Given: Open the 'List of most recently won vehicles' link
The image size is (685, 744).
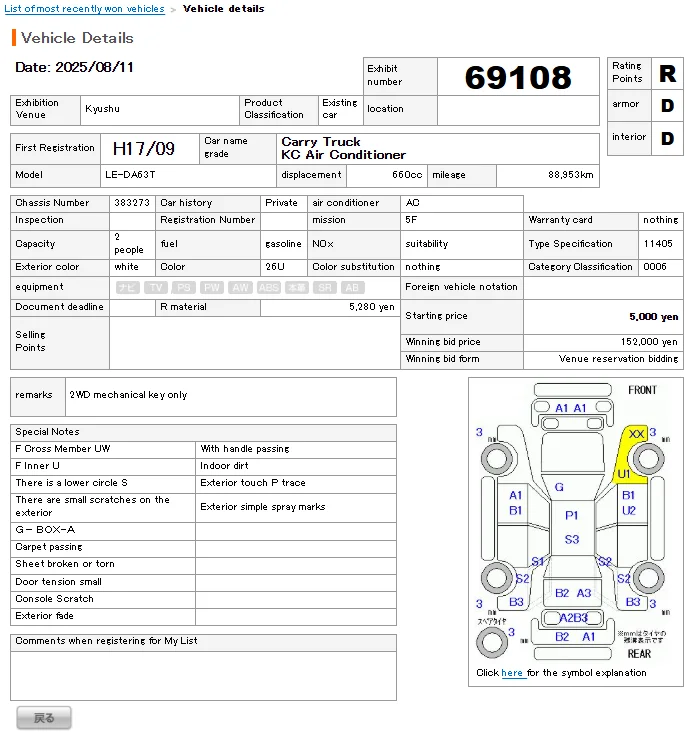Looking at the screenshot, I should (x=85, y=9).
